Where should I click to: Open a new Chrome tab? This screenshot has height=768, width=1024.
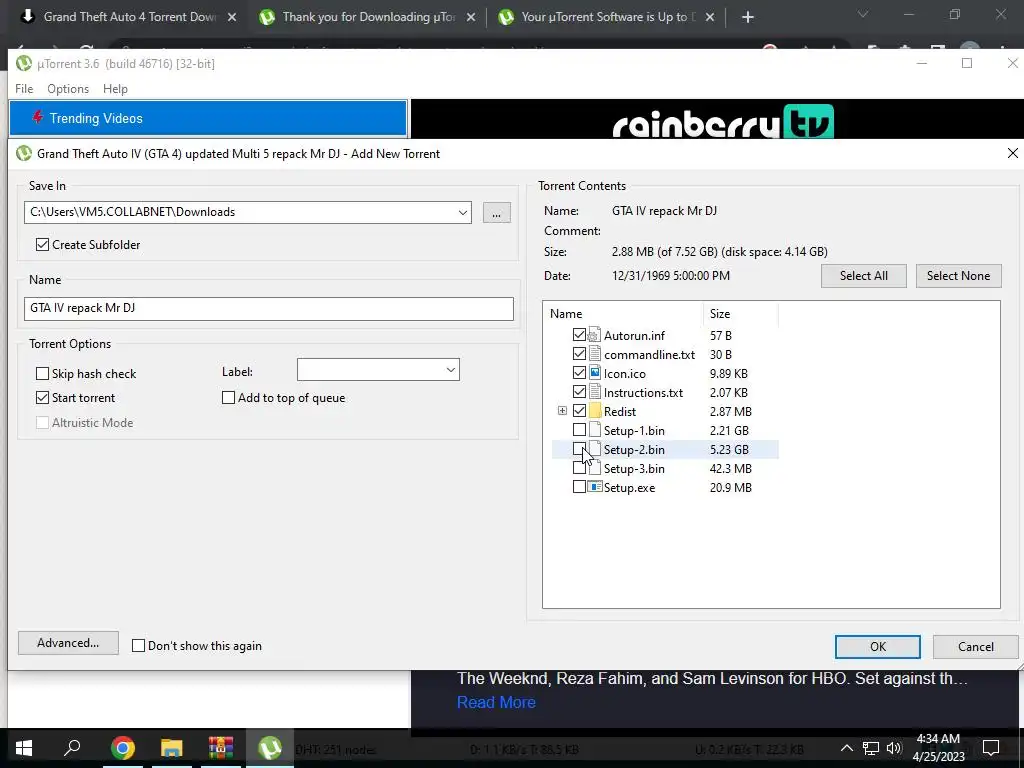(x=748, y=17)
